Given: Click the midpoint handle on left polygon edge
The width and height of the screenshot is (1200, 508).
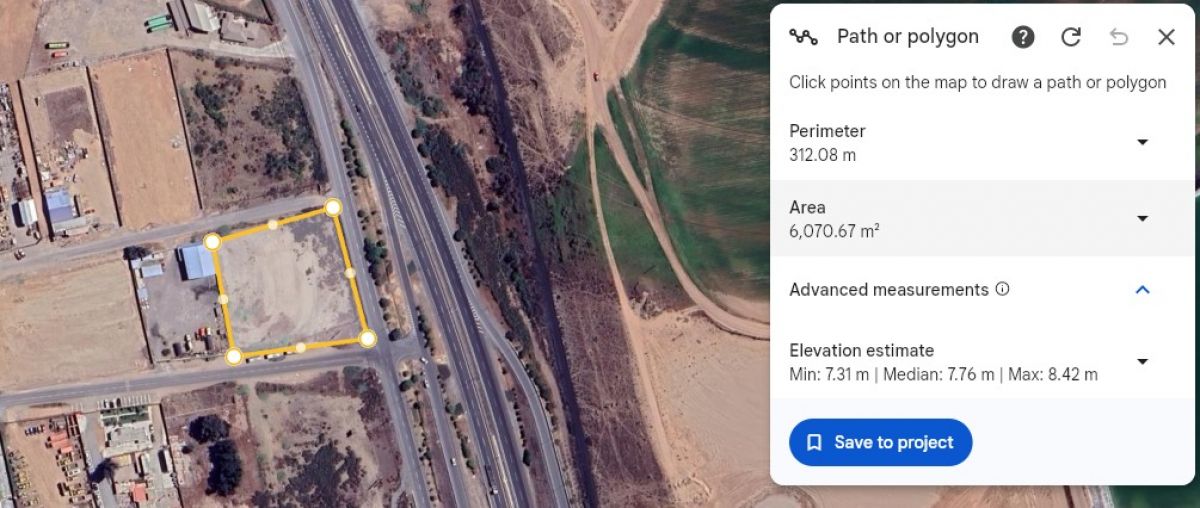Looking at the screenshot, I should point(223,298).
